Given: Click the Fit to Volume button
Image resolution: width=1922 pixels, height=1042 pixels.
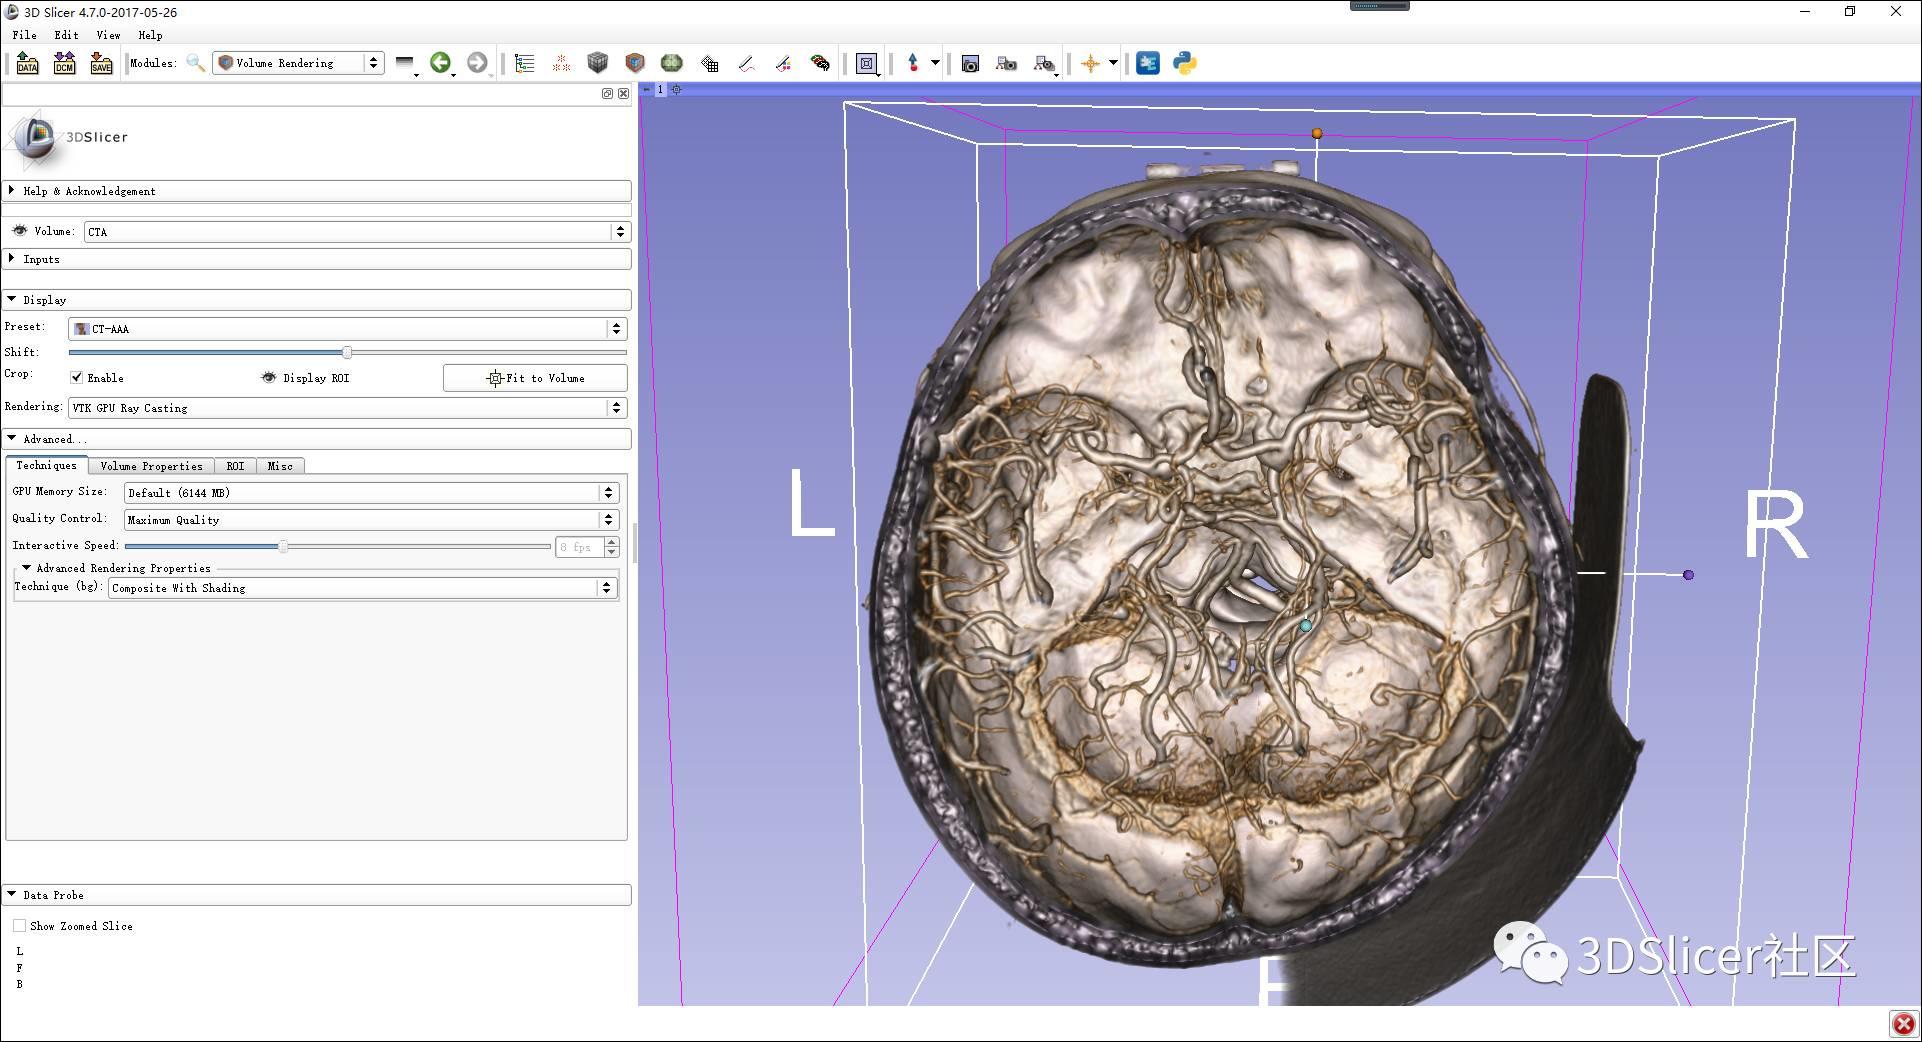Looking at the screenshot, I should [535, 378].
